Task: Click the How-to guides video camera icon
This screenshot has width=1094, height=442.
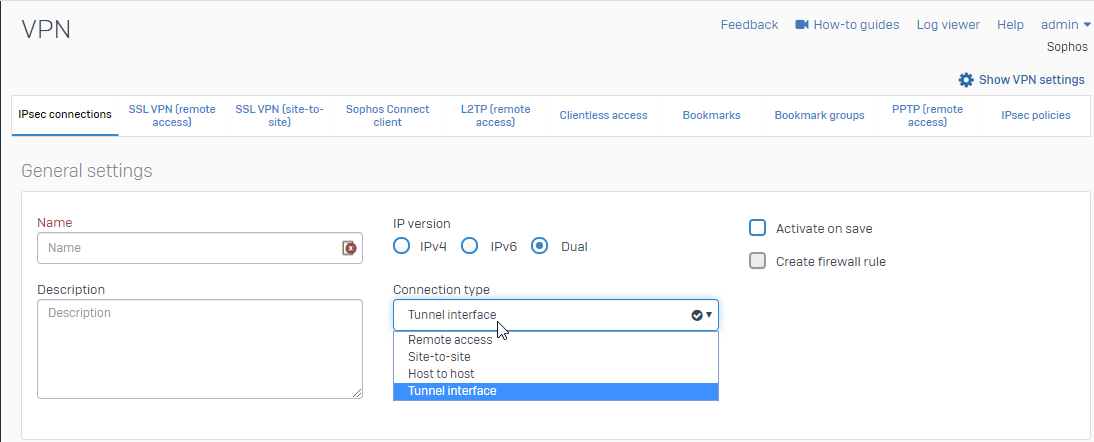Action: tap(802, 24)
